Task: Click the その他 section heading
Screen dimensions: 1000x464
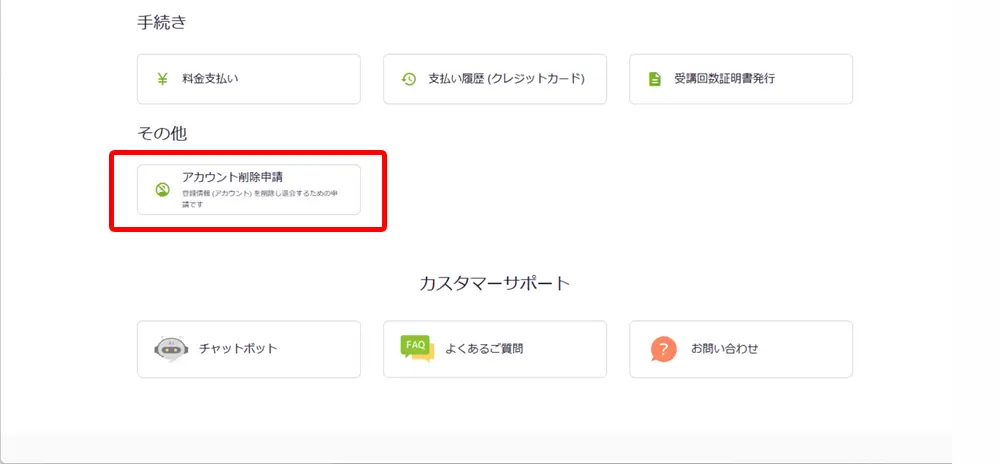Action: pos(162,132)
